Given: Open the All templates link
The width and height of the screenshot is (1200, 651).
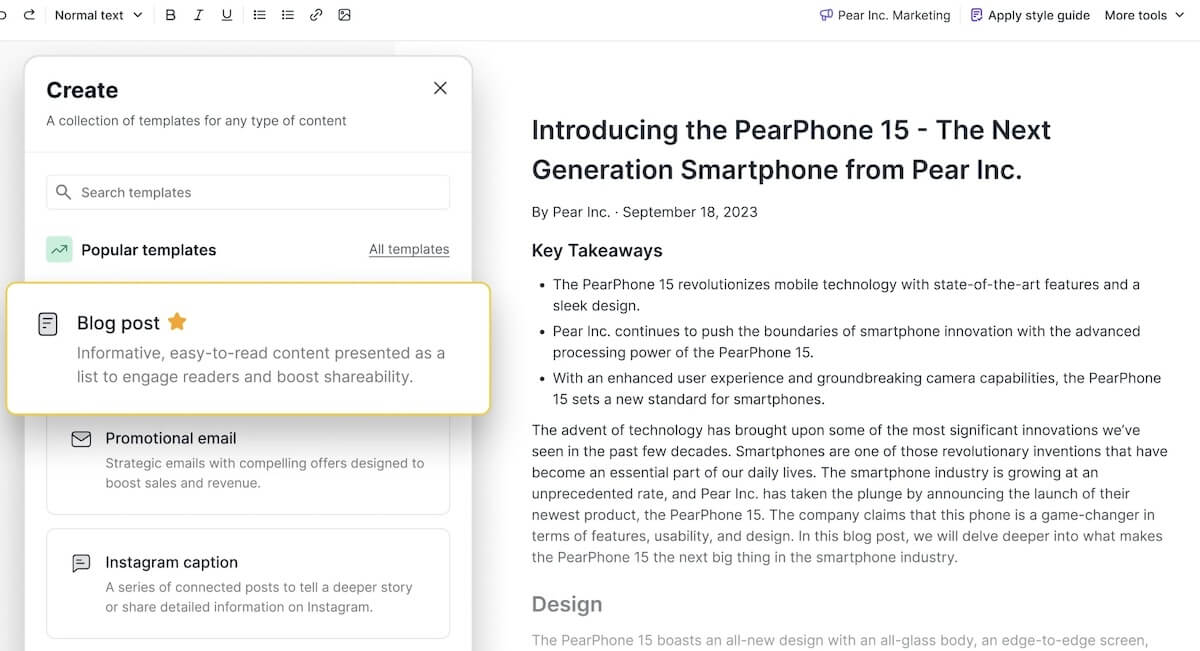Looking at the screenshot, I should (409, 249).
